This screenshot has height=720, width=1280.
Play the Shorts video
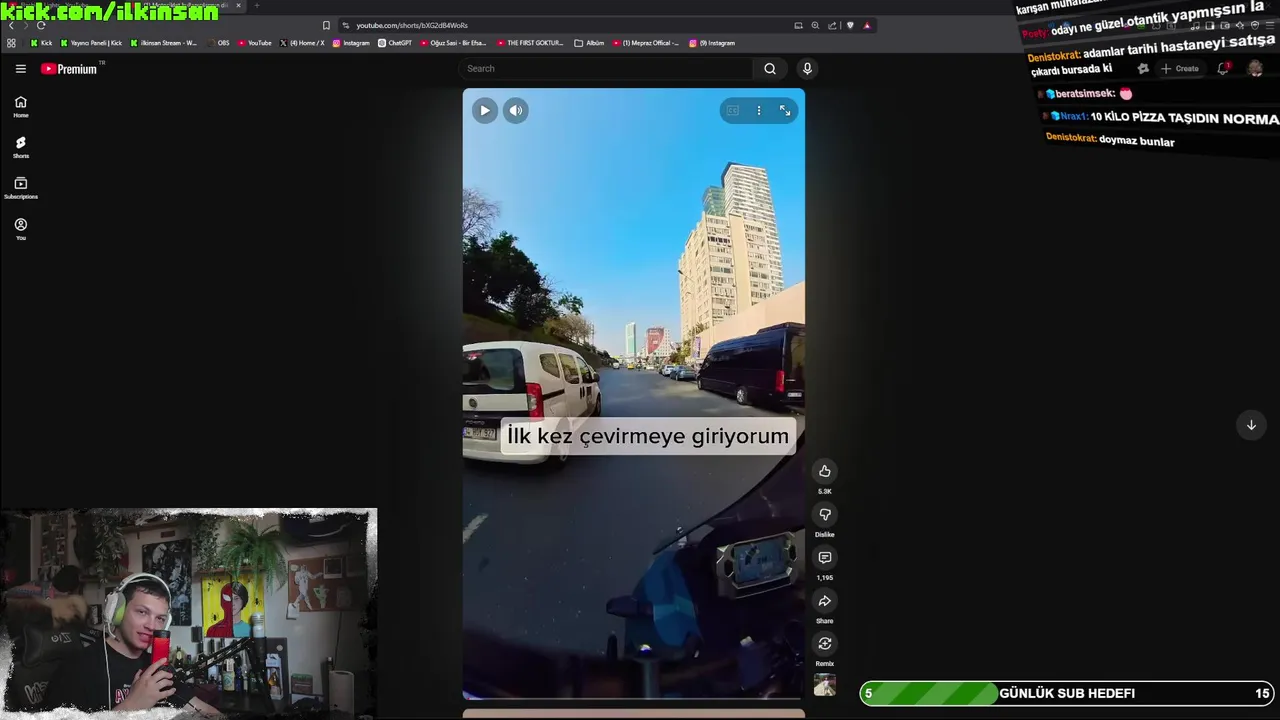(484, 110)
